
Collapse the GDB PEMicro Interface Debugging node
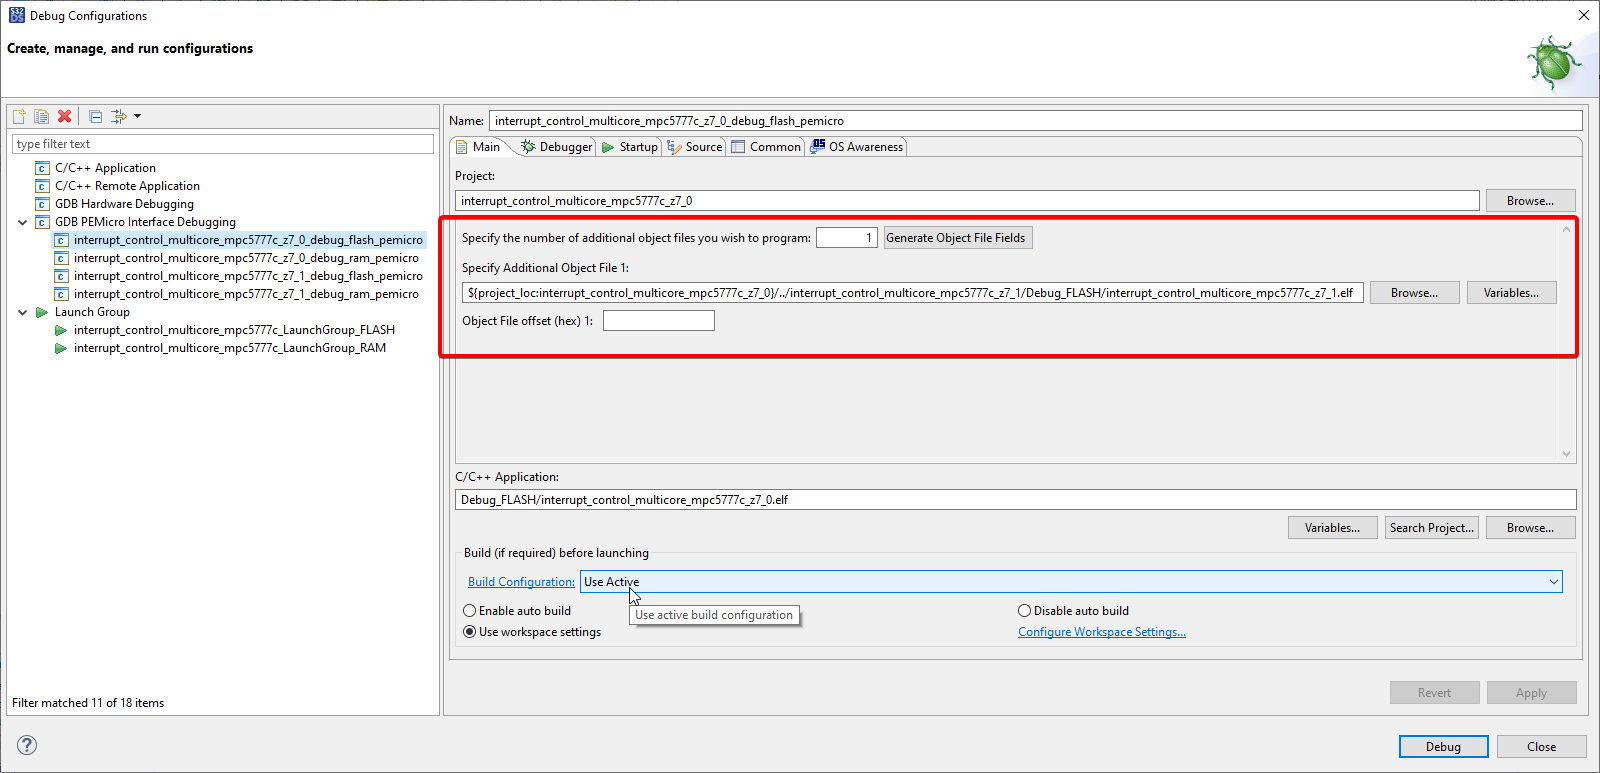[22, 222]
